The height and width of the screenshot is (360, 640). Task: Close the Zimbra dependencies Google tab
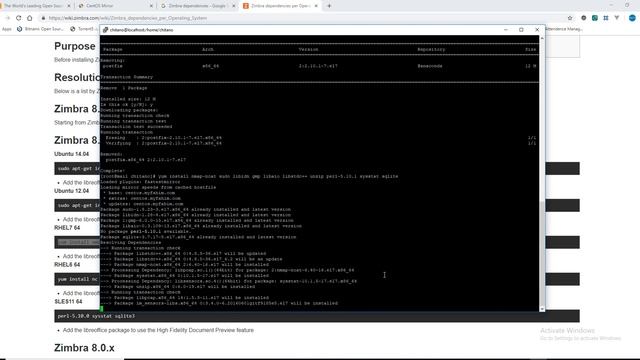234,6
